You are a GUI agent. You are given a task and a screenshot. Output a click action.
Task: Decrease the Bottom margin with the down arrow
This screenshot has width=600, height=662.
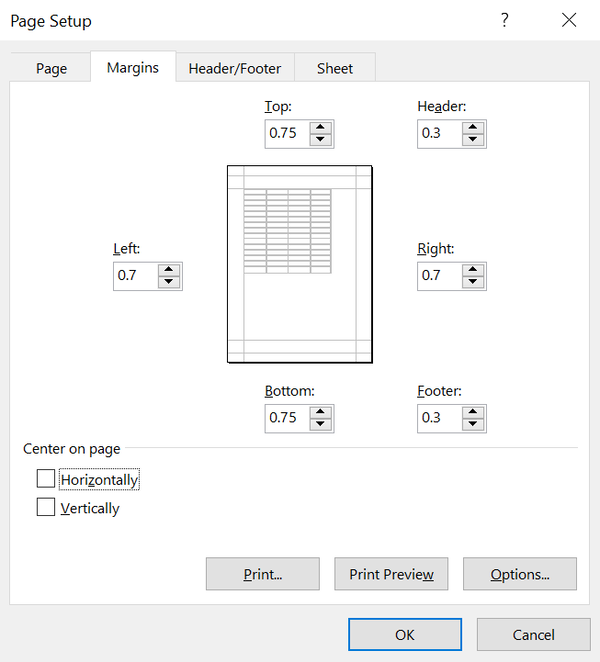pyautogui.click(x=320, y=424)
